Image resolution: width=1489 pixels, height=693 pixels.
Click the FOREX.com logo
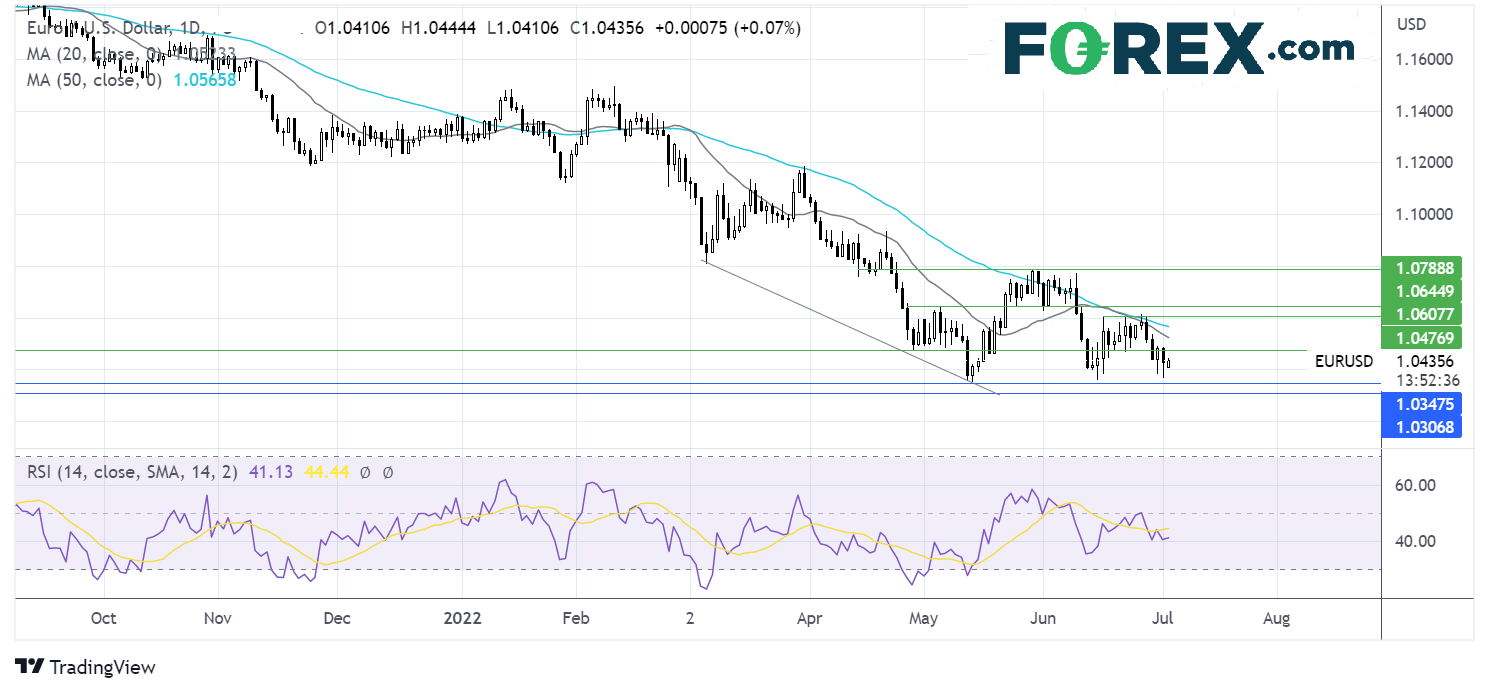(1179, 48)
